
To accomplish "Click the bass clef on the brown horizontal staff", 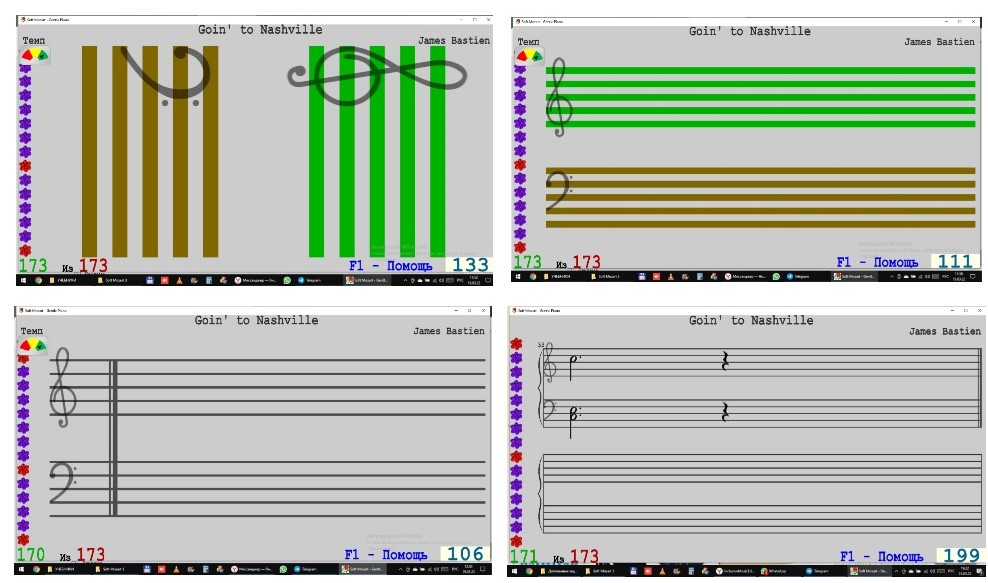I will tap(559, 192).
